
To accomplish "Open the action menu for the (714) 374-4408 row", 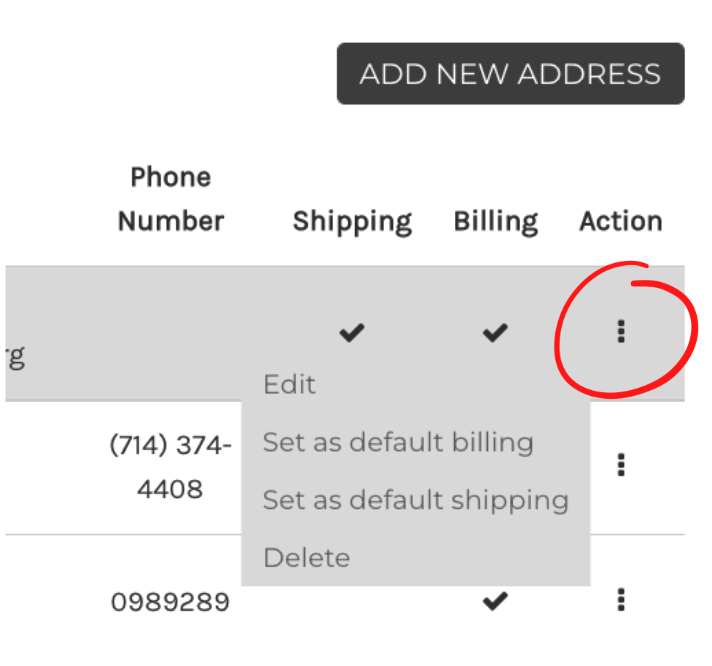I will click(x=621, y=465).
